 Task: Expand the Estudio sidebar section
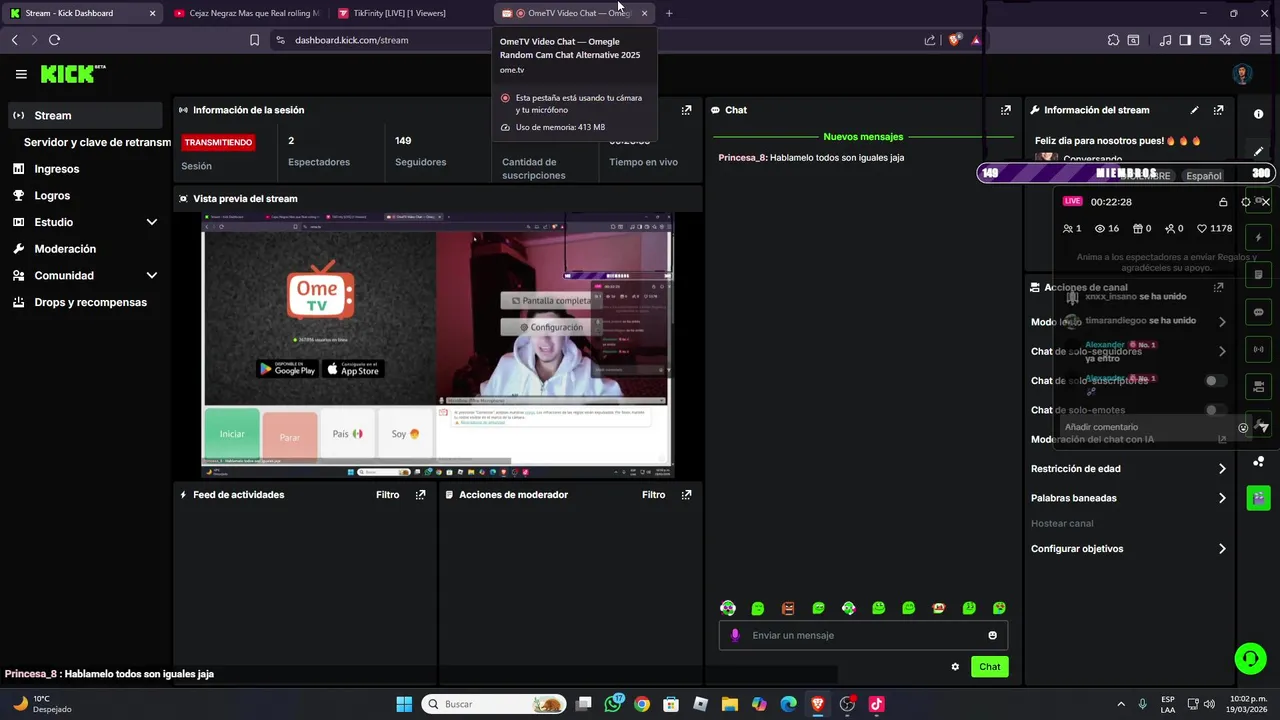click(152, 222)
